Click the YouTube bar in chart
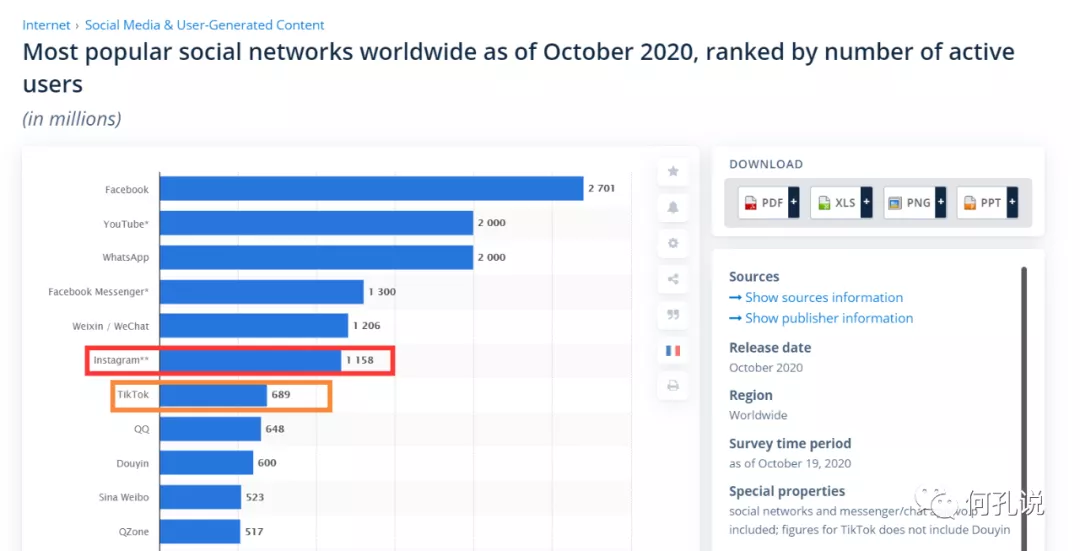 coord(316,223)
